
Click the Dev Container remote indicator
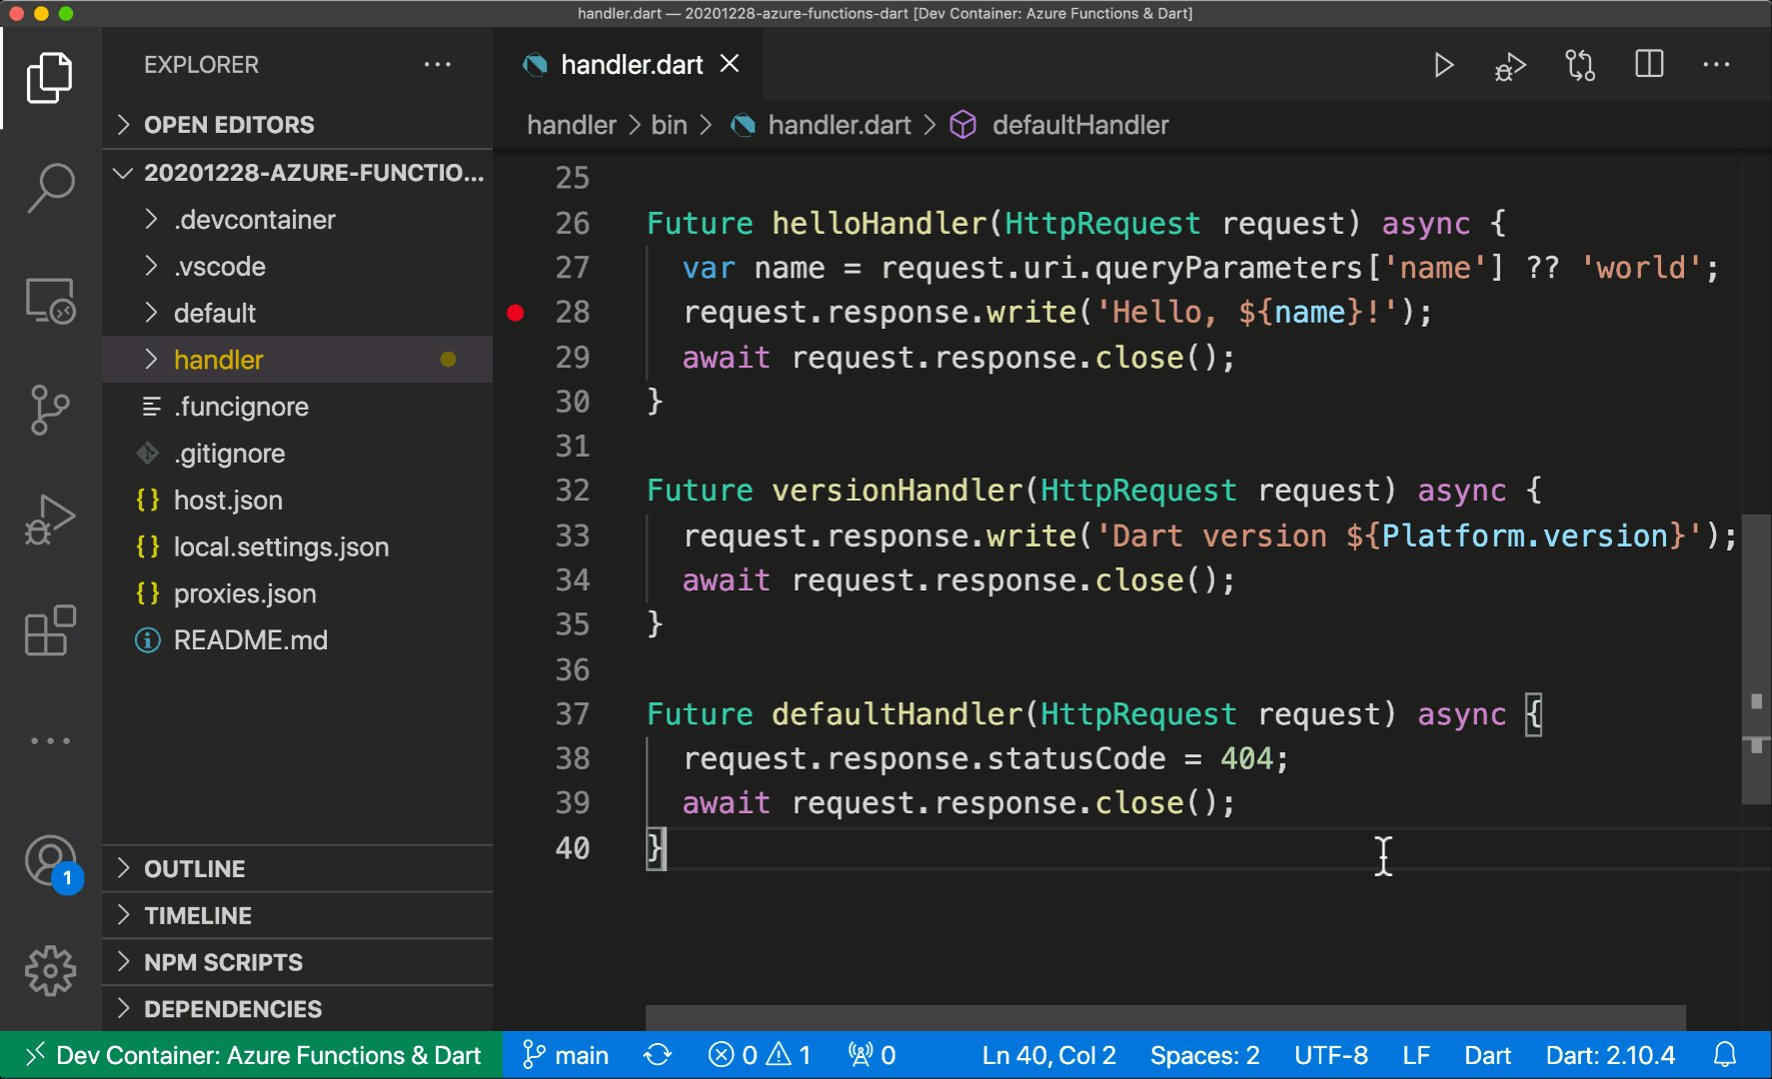pos(252,1055)
